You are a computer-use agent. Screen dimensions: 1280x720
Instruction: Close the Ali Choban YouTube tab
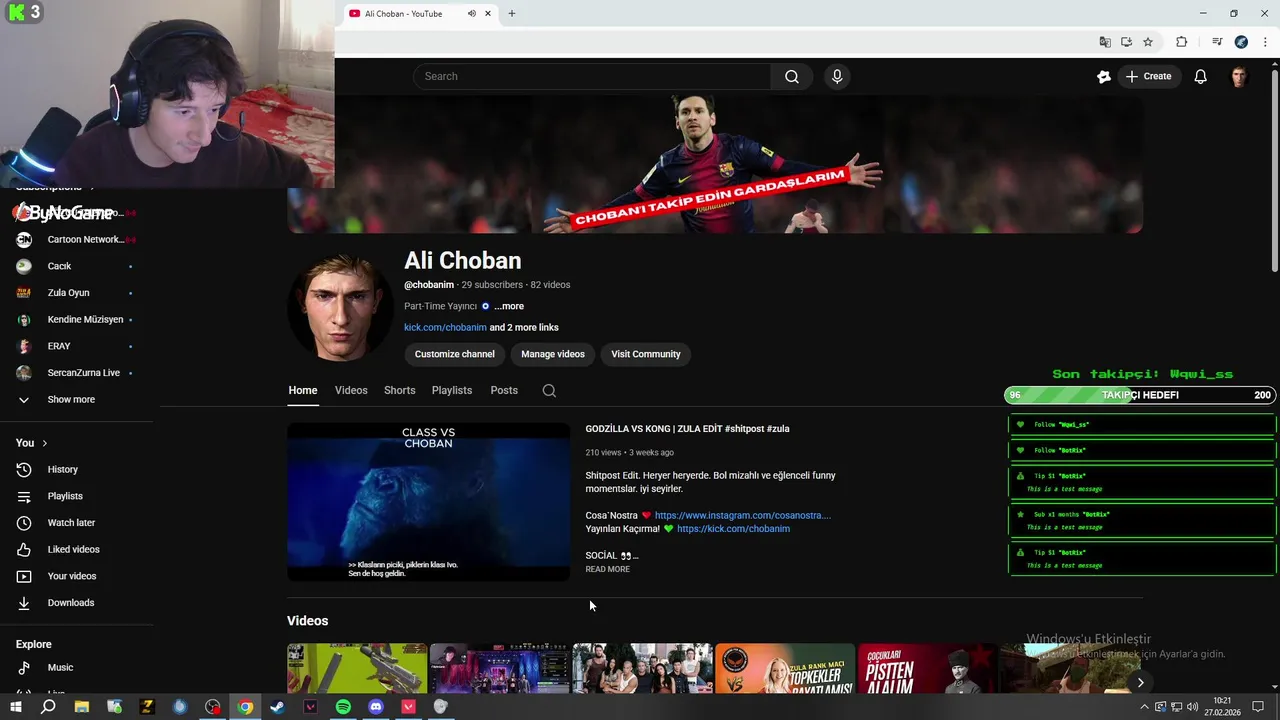coord(488,14)
